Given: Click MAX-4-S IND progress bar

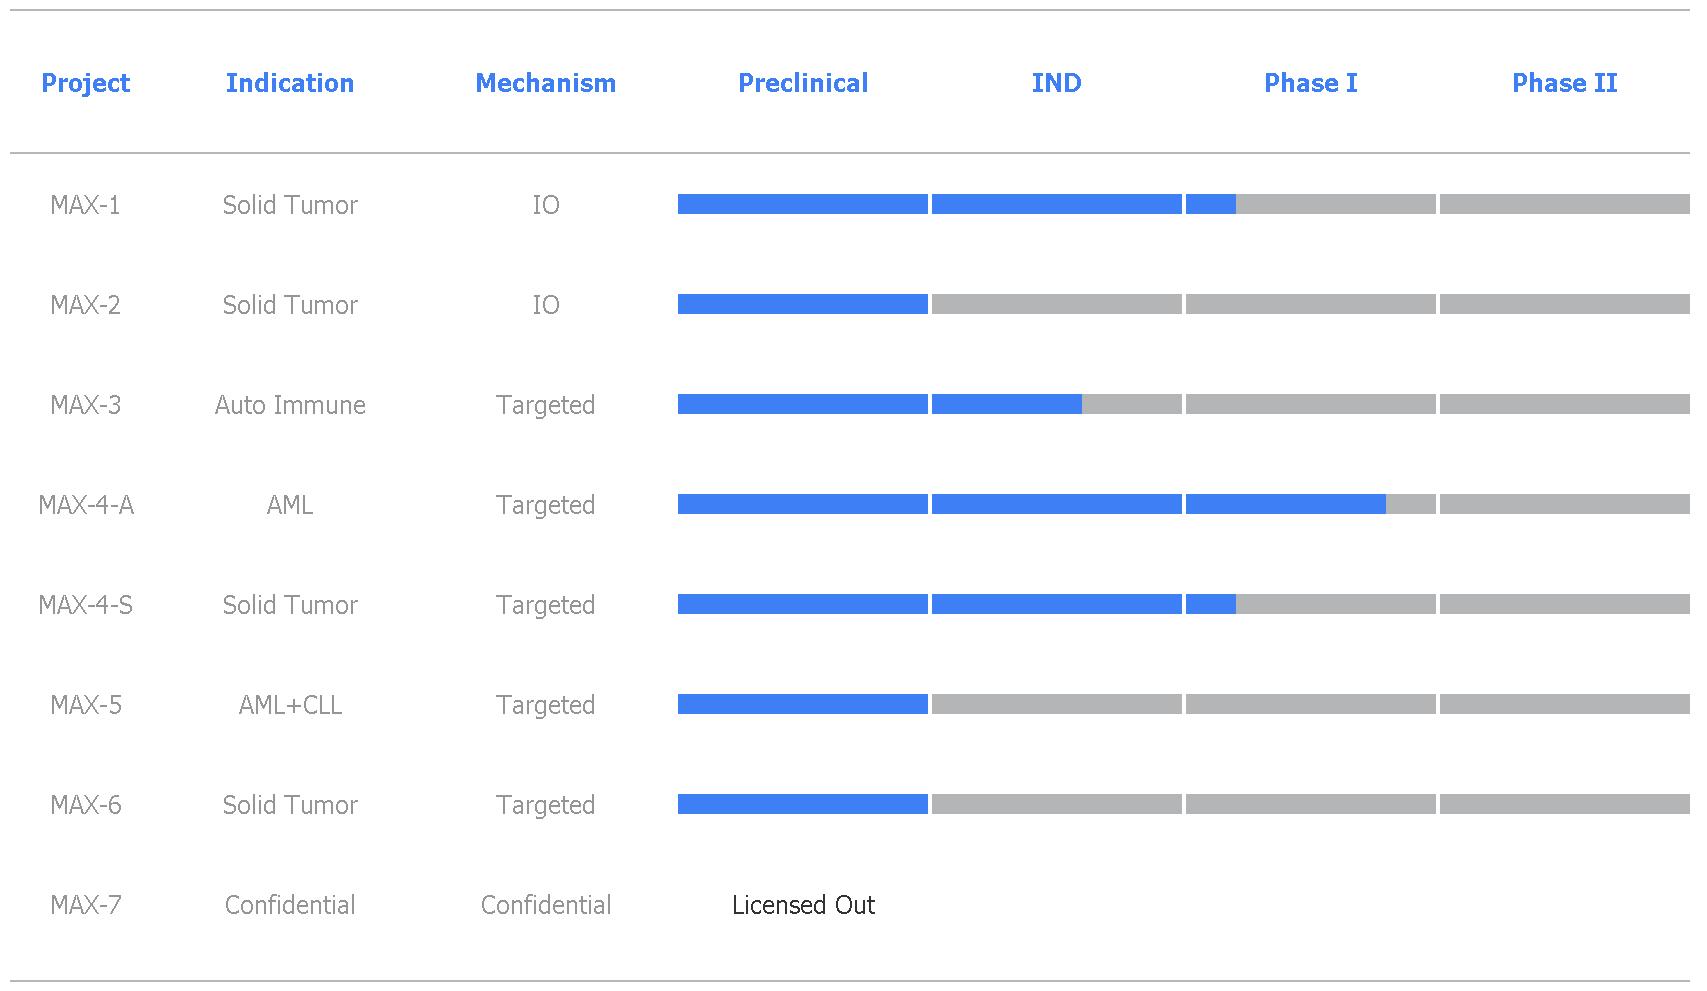Looking at the screenshot, I should click(1057, 604).
